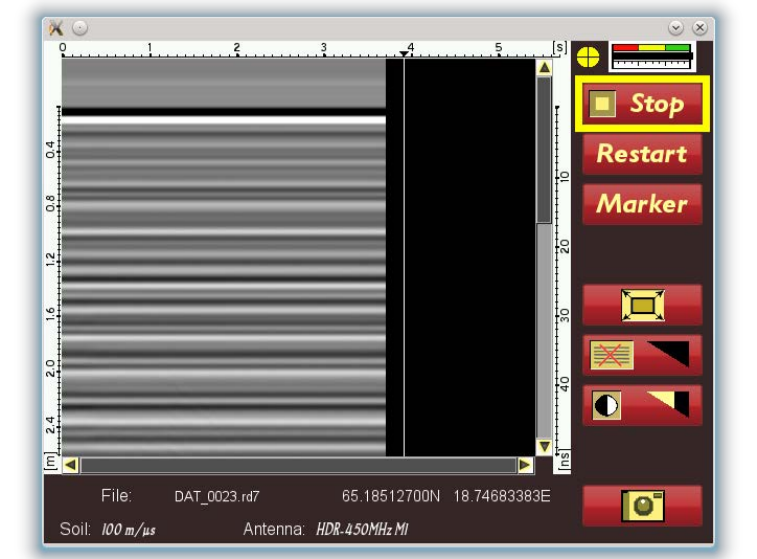Click the [m] depth unit label
This screenshot has height=559, width=757.
pyautogui.click(x=51, y=461)
